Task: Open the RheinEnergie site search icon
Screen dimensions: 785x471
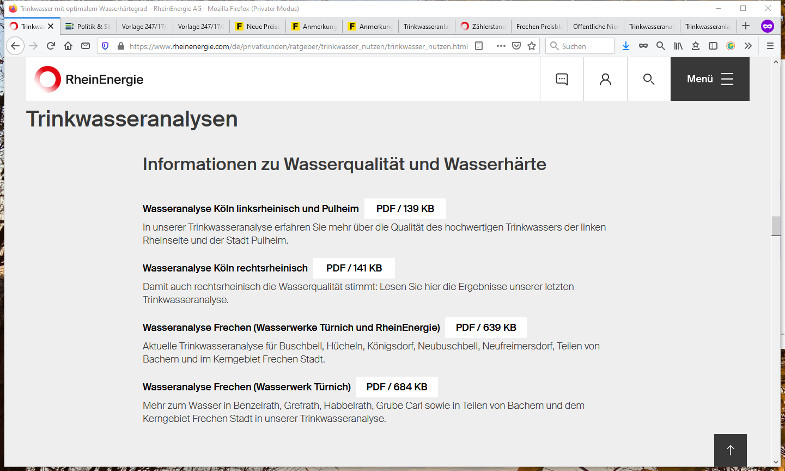Action: tap(649, 79)
